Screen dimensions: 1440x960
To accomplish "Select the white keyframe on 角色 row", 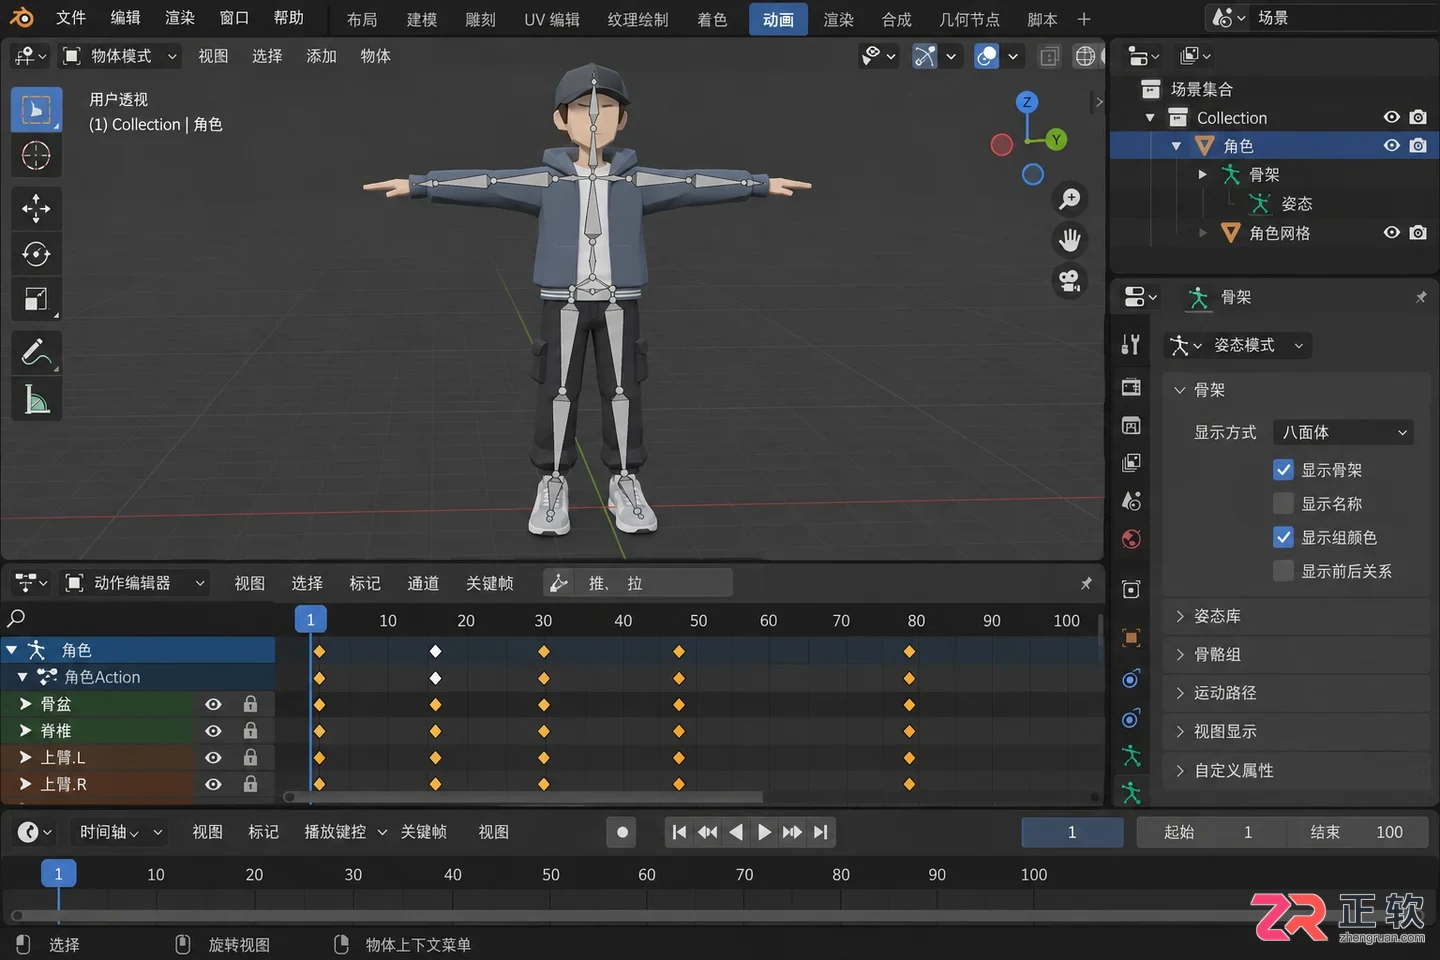I will 435,651.
